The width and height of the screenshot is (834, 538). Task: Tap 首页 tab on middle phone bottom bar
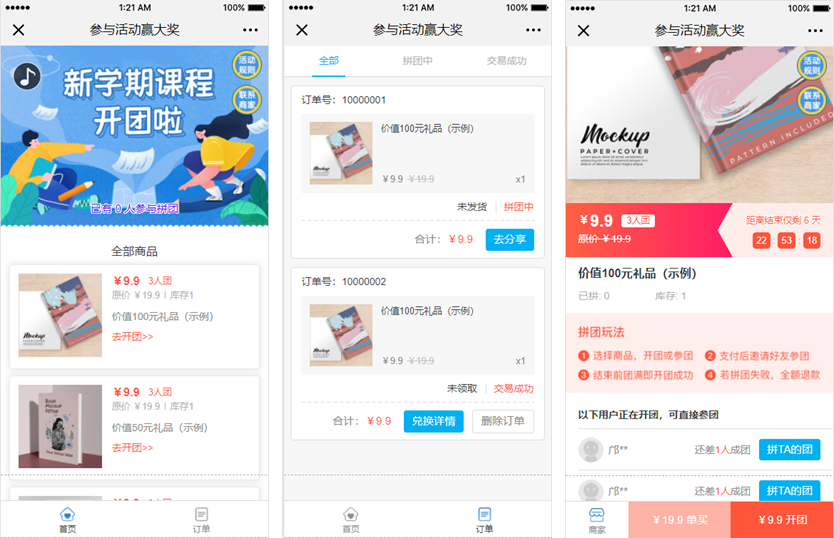351,520
